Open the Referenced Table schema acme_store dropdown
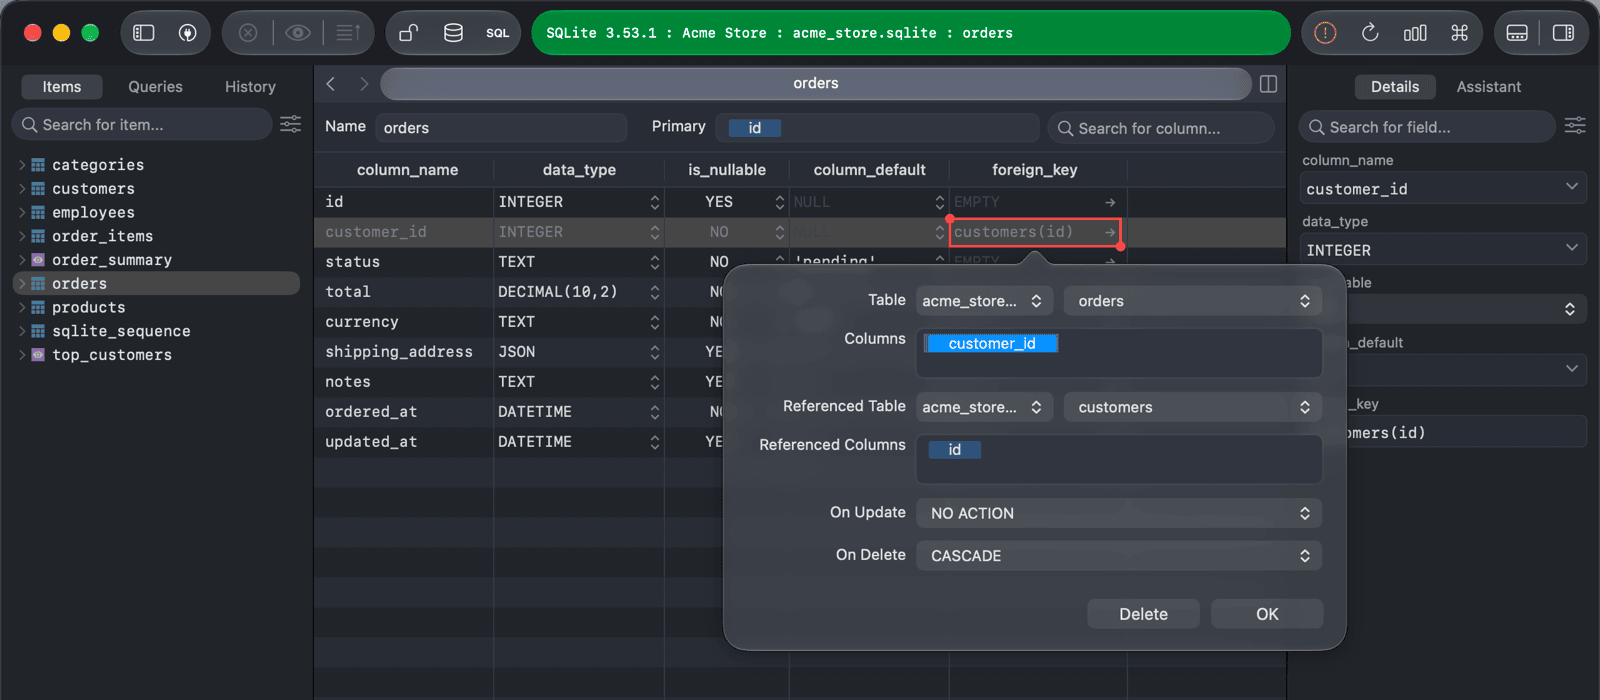The height and width of the screenshot is (700, 1600). pyautogui.click(x=984, y=407)
